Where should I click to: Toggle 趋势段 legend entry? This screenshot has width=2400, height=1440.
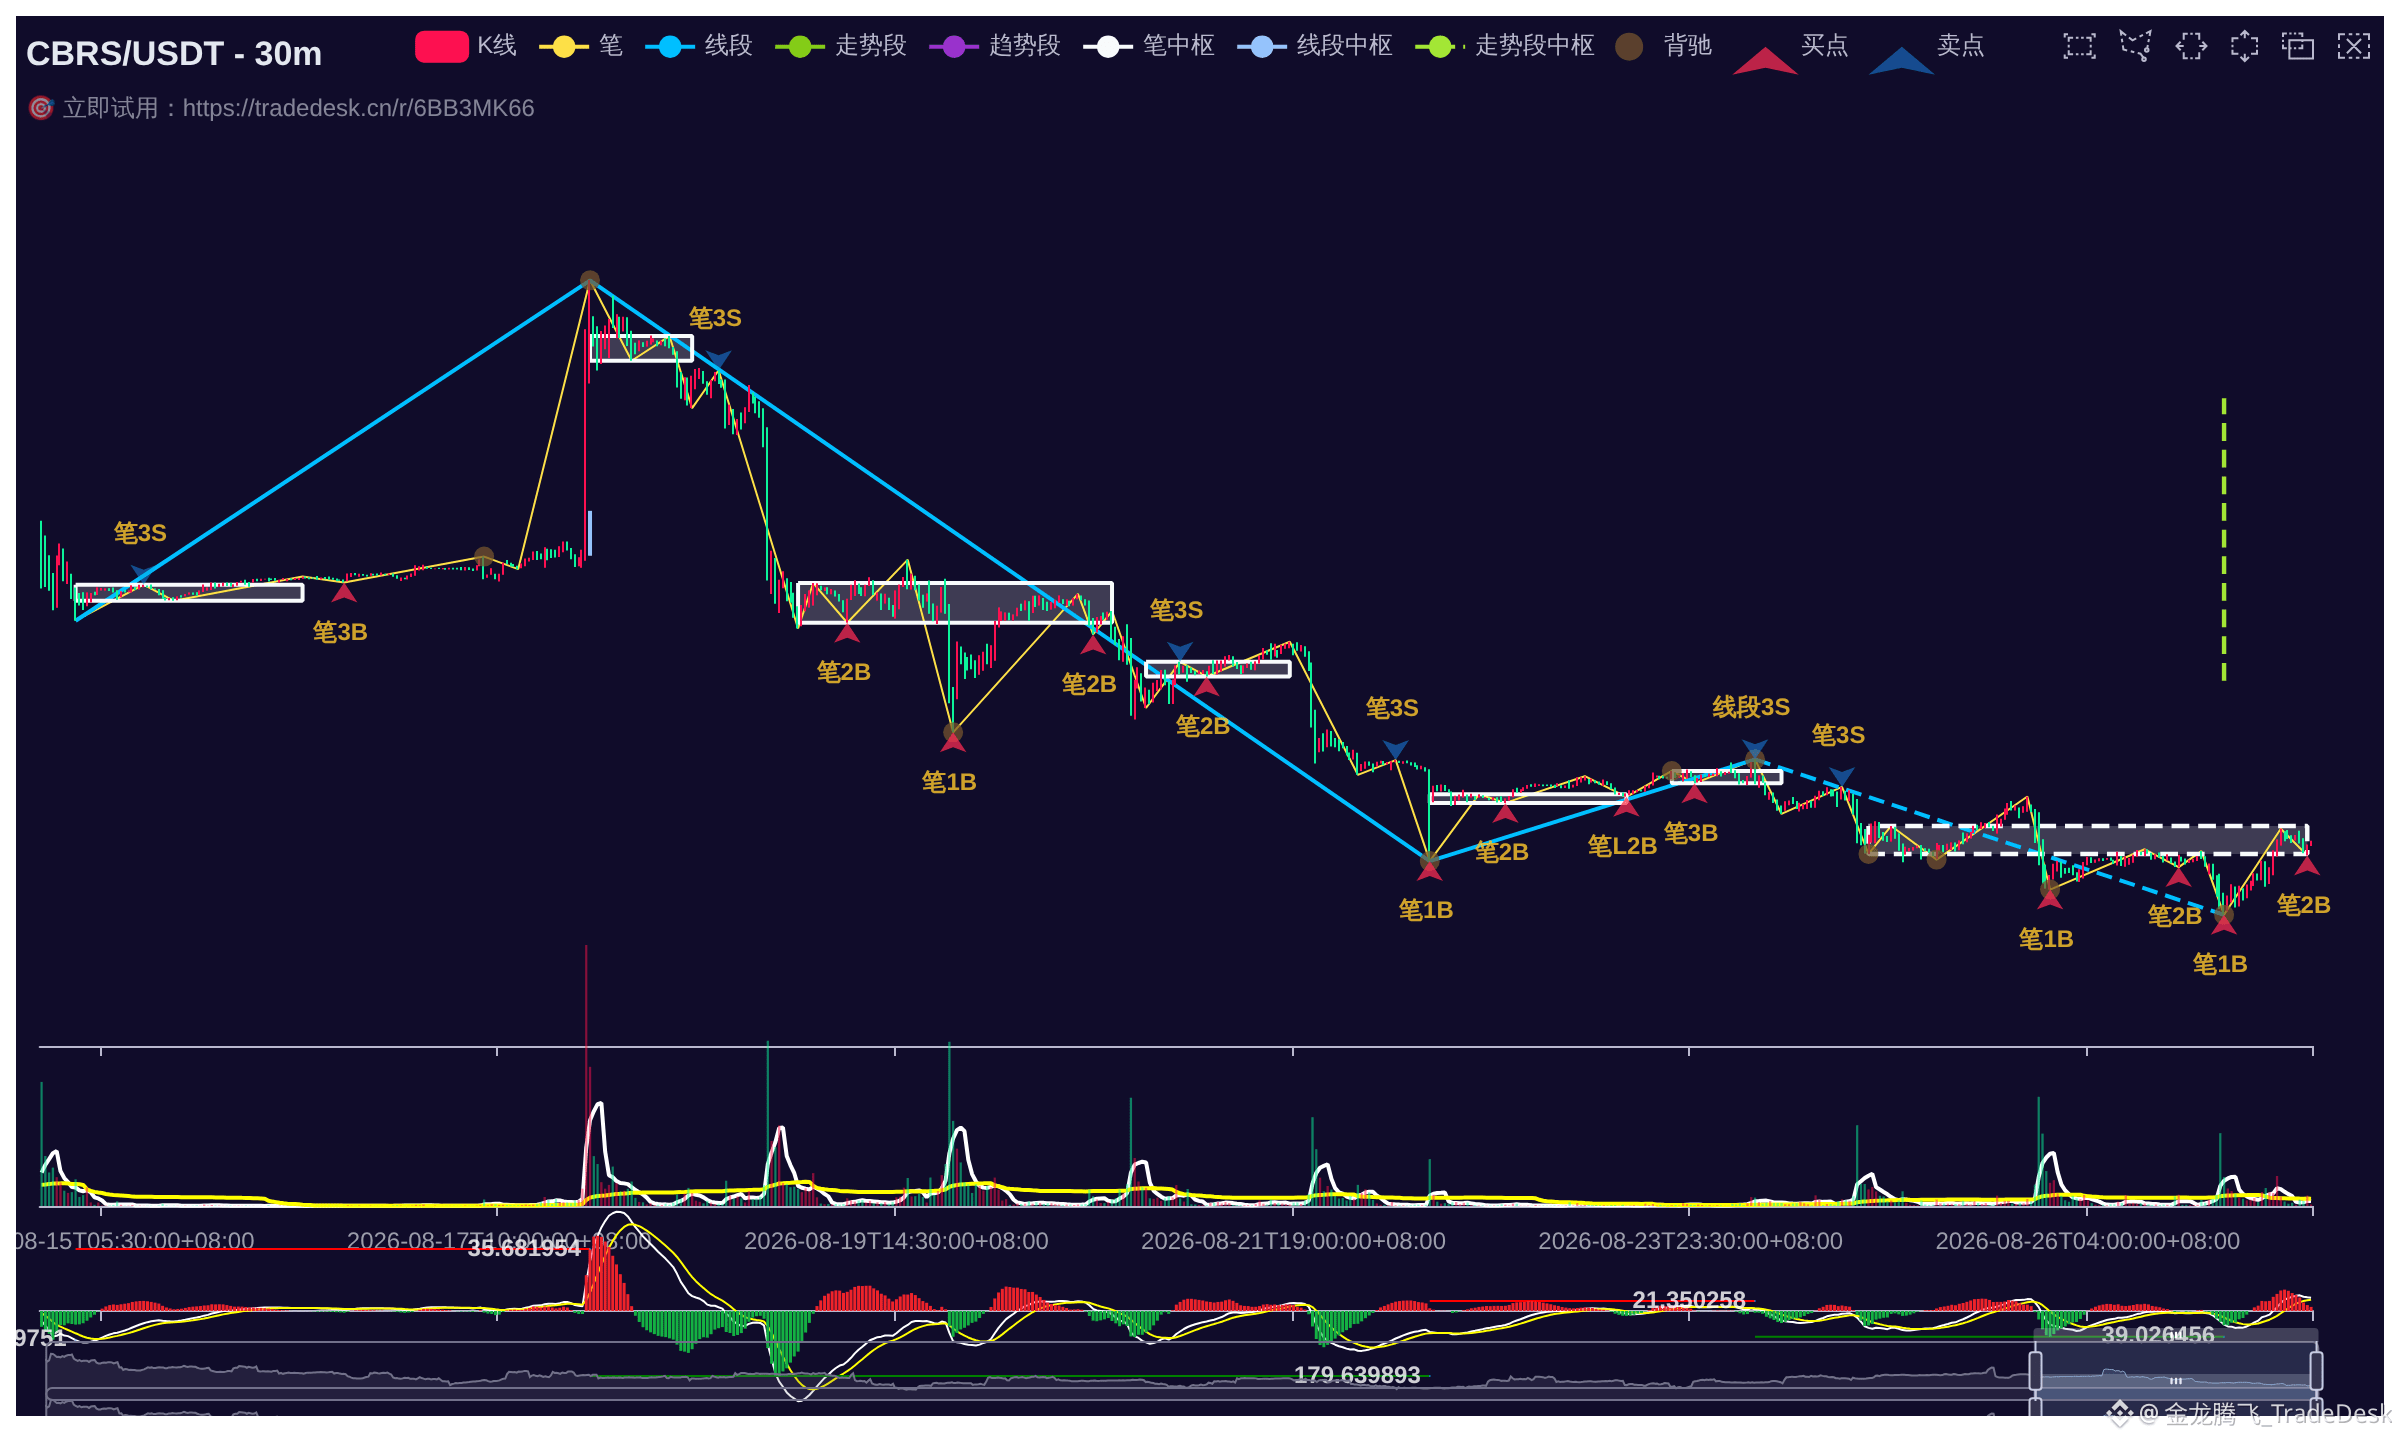coord(995,46)
